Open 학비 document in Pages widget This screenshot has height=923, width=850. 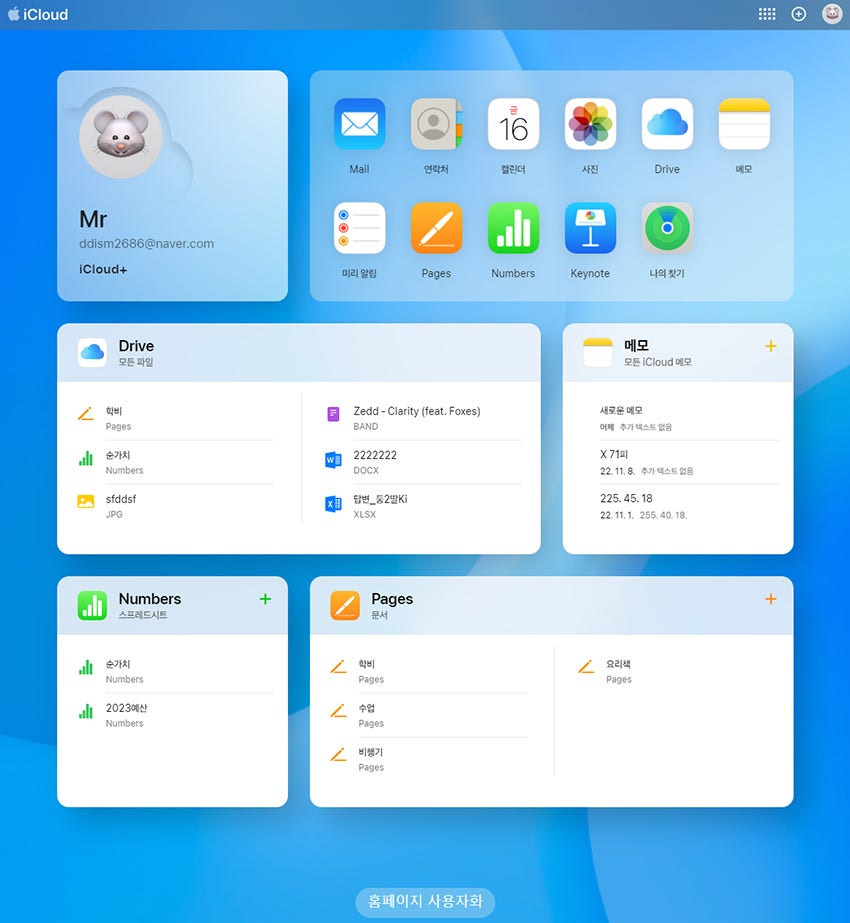coord(428,671)
